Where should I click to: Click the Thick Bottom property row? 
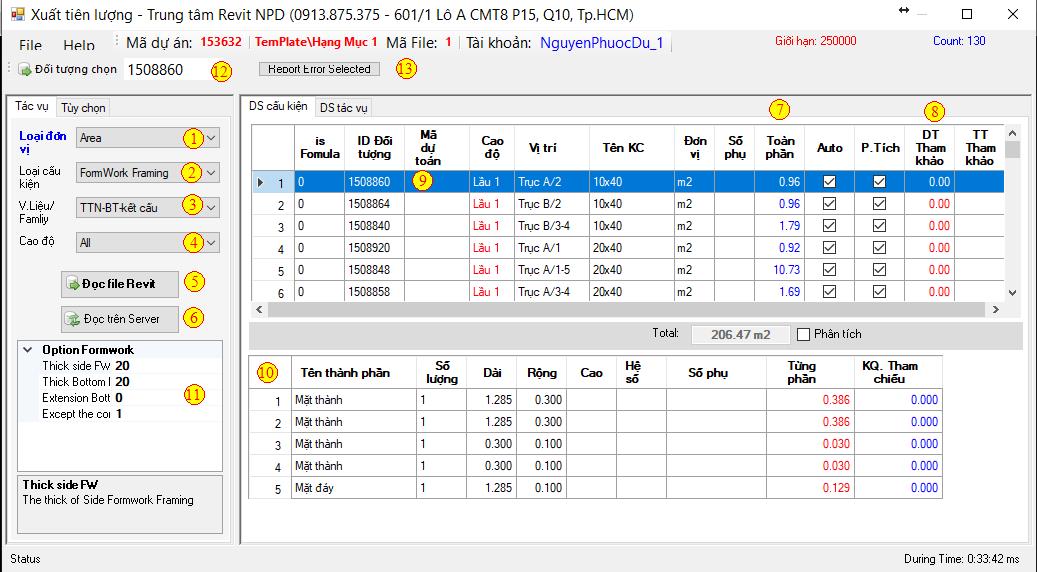point(120,382)
